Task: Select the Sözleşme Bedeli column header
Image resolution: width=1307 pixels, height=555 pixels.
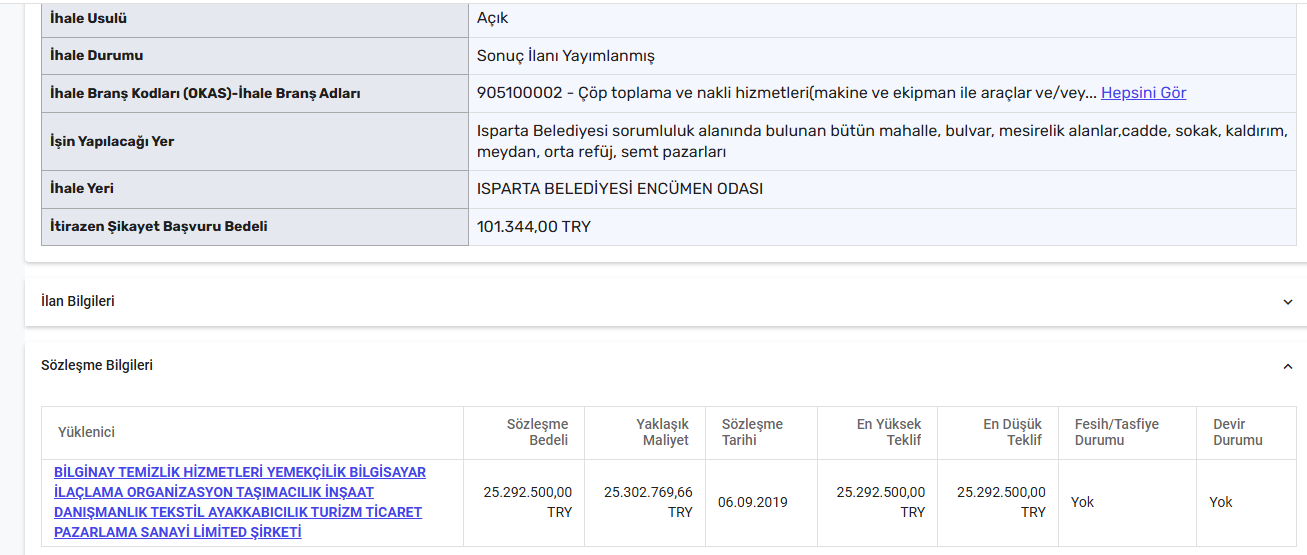Action: [538, 432]
